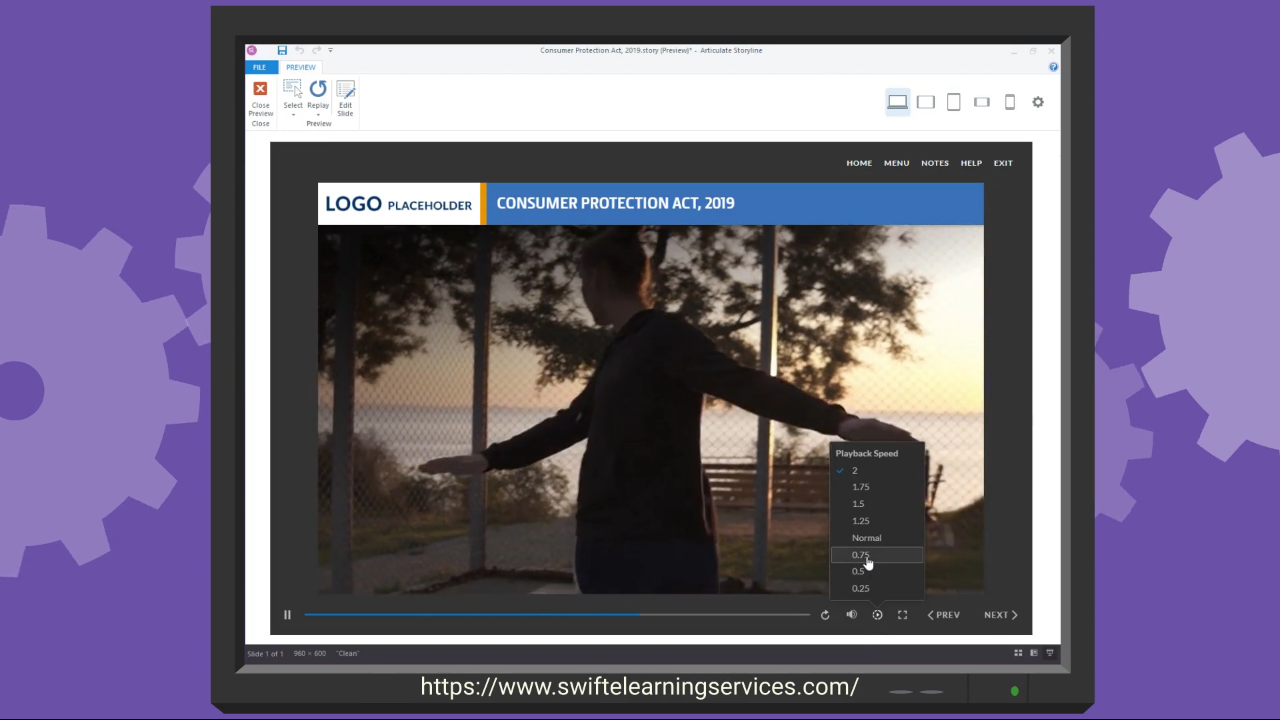Click the Edit Slide button
The height and width of the screenshot is (720, 1280).
tap(345, 99)
